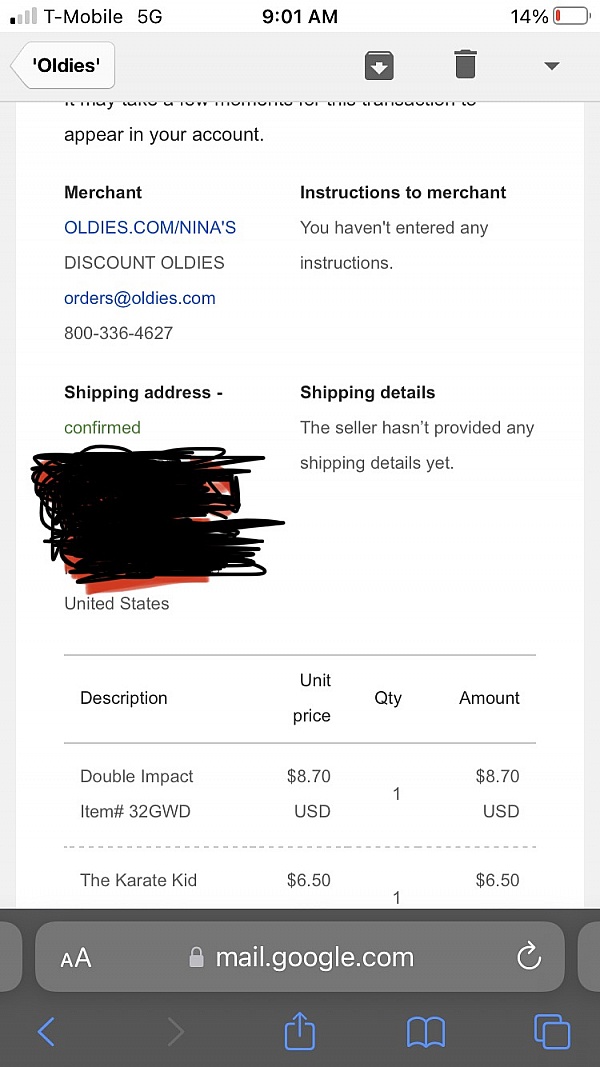Screen dimensions: 600x1067
Task: Select the Double Impact item row
Action: click(137, 777)
